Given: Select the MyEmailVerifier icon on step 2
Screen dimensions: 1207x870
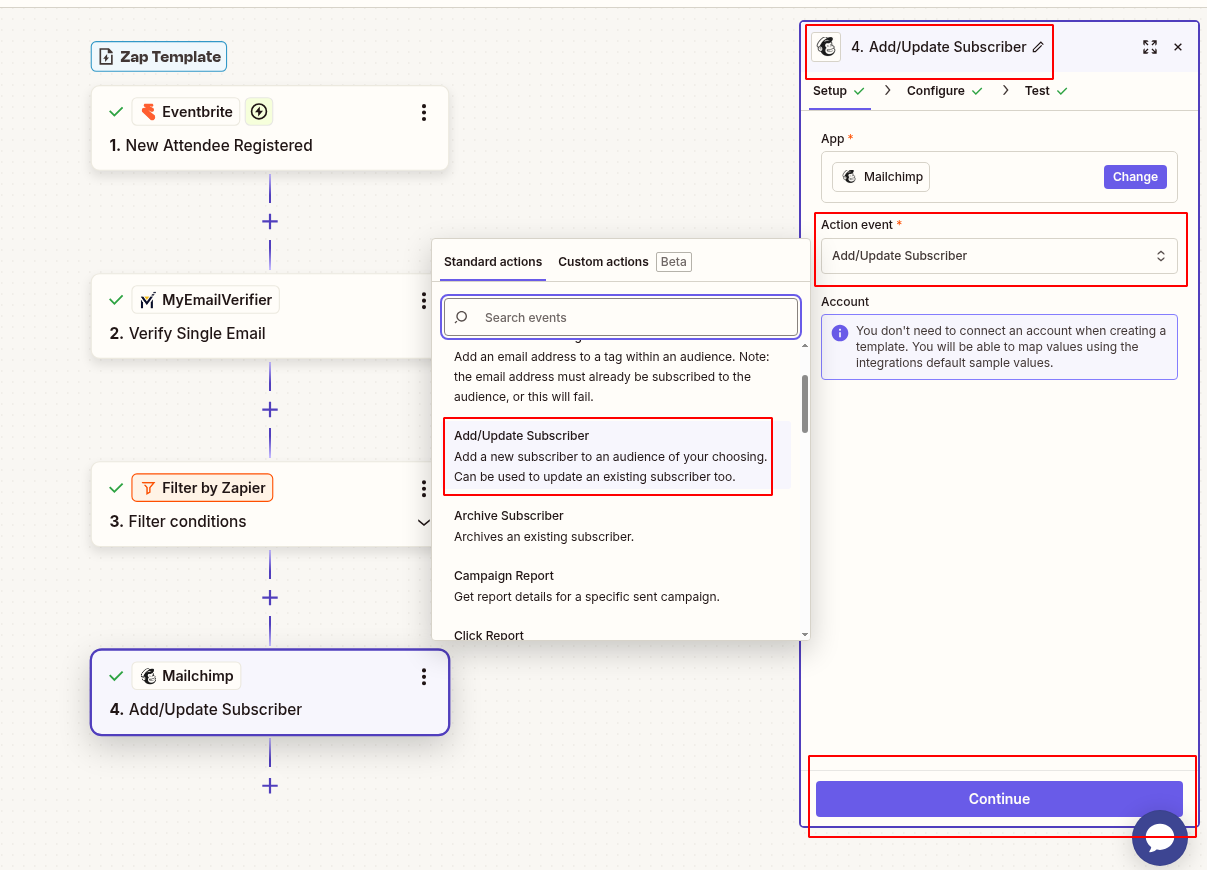Looking at the screenshot, I should coord(147,299).
